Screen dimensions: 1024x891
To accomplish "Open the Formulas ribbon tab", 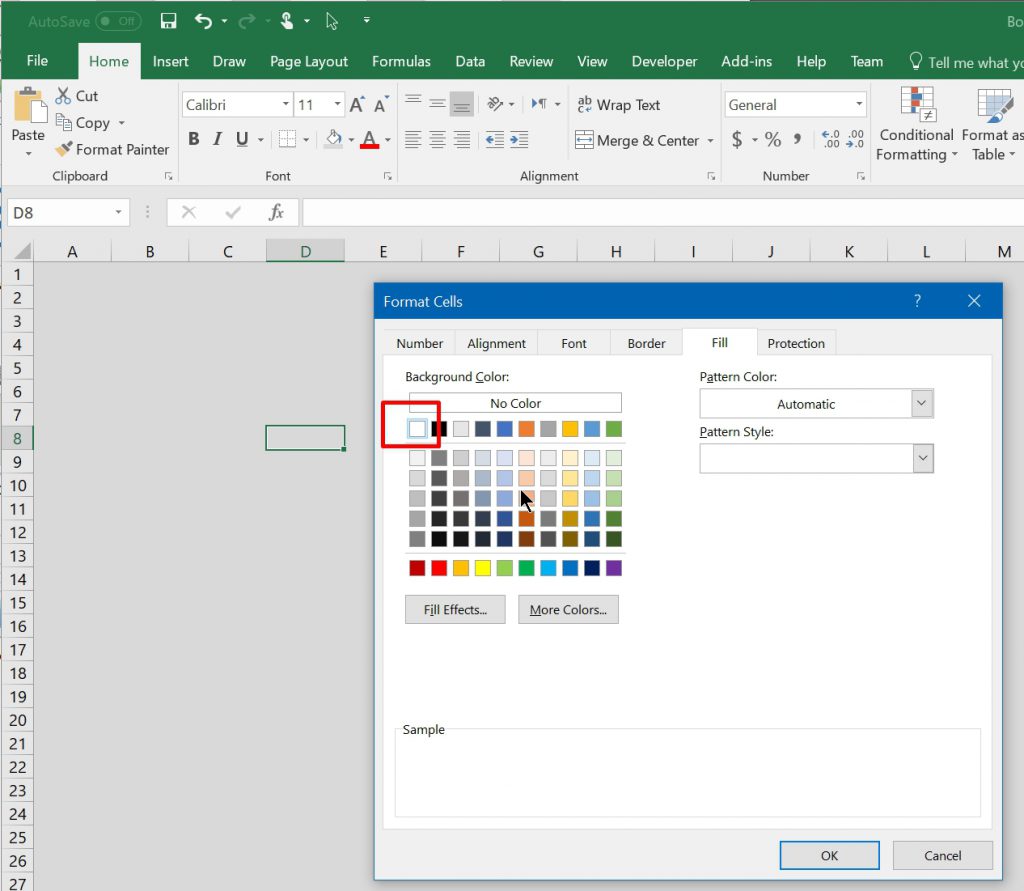I will click(x=401, y=61).
